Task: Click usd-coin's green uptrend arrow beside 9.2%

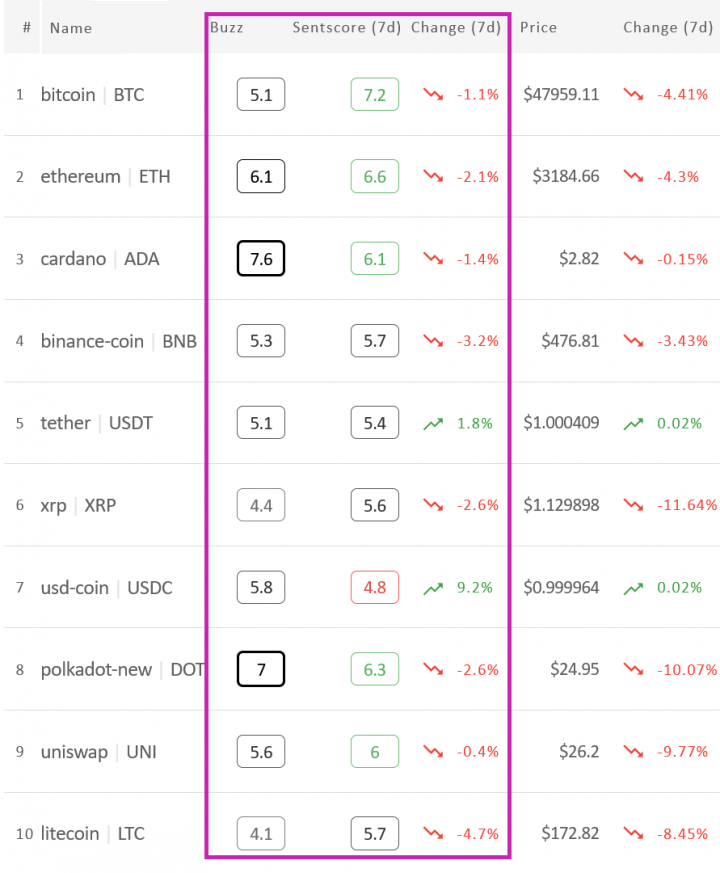Action: tap(433, 588)
